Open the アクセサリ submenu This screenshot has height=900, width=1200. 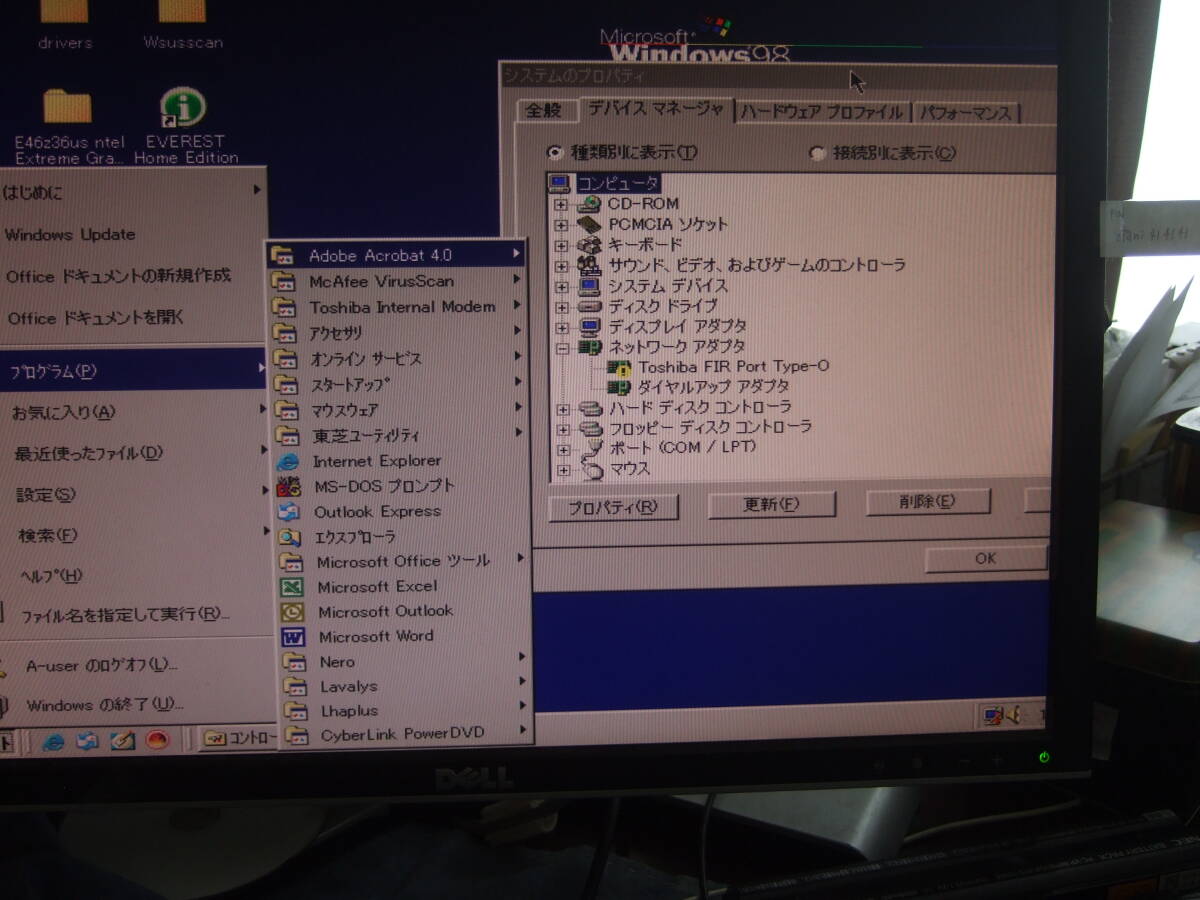[x=398, y=332]
